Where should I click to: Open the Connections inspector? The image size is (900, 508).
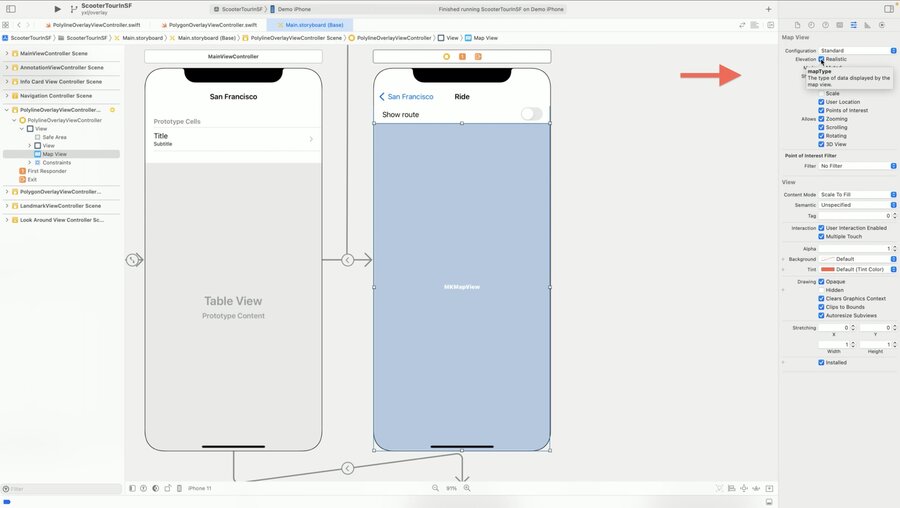(x=882, y=25)
